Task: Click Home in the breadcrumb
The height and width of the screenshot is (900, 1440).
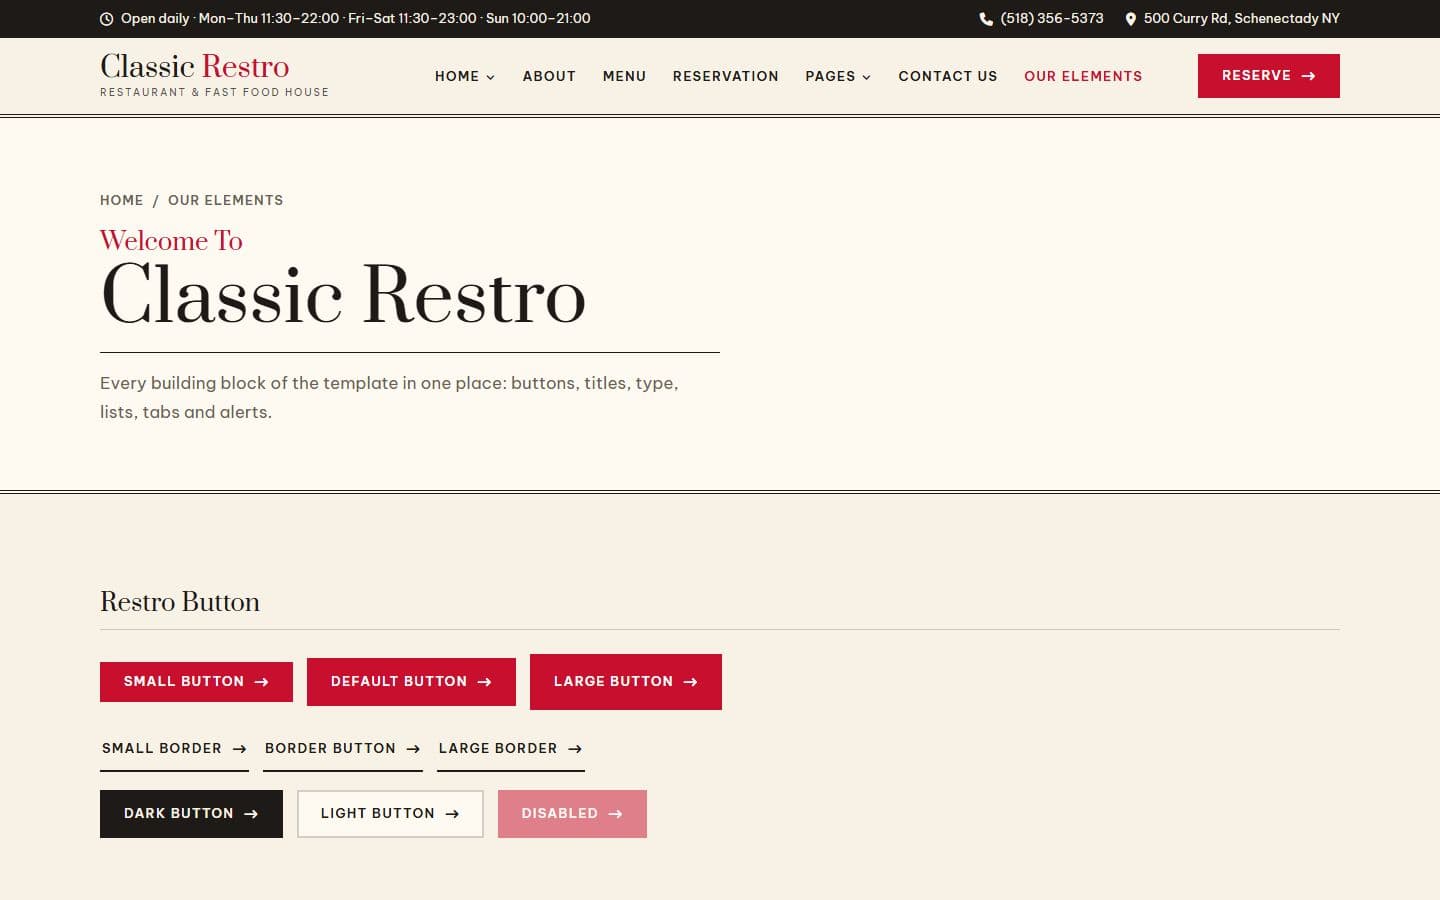Action: pyautogui.click(x=122, y=200)
